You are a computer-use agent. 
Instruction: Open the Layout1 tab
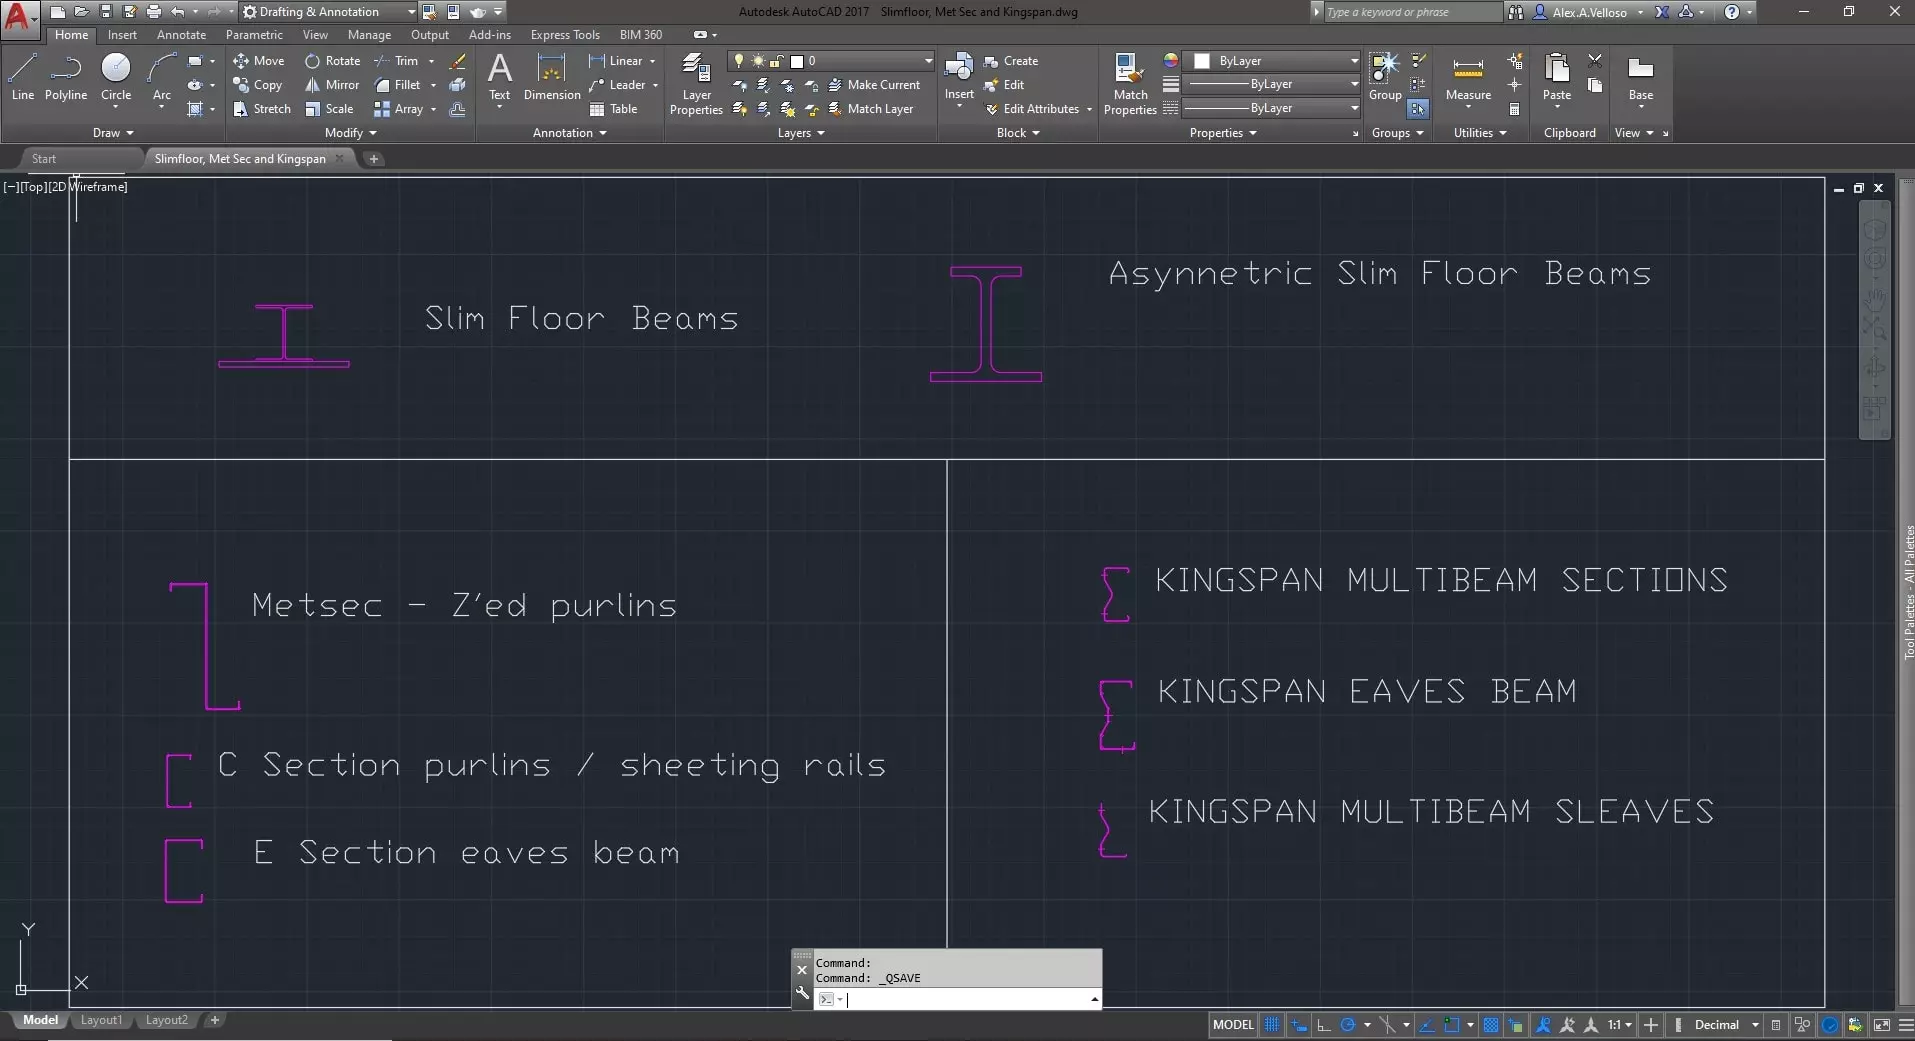(101, 1020)
